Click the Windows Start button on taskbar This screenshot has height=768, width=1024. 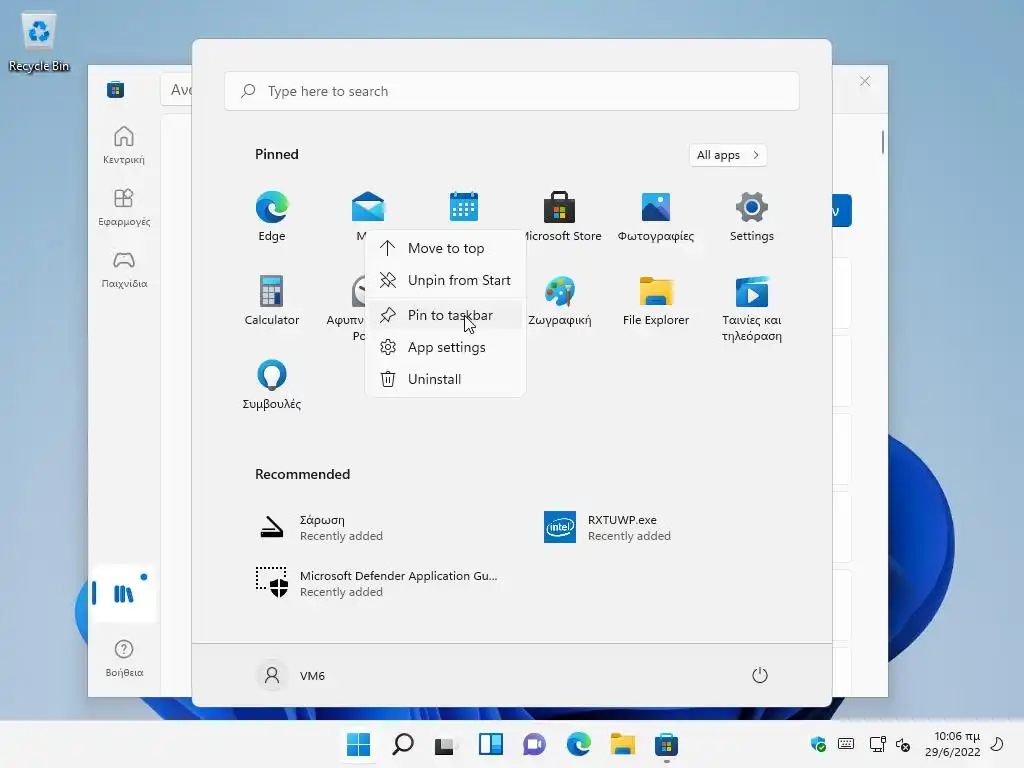point(359,744)
